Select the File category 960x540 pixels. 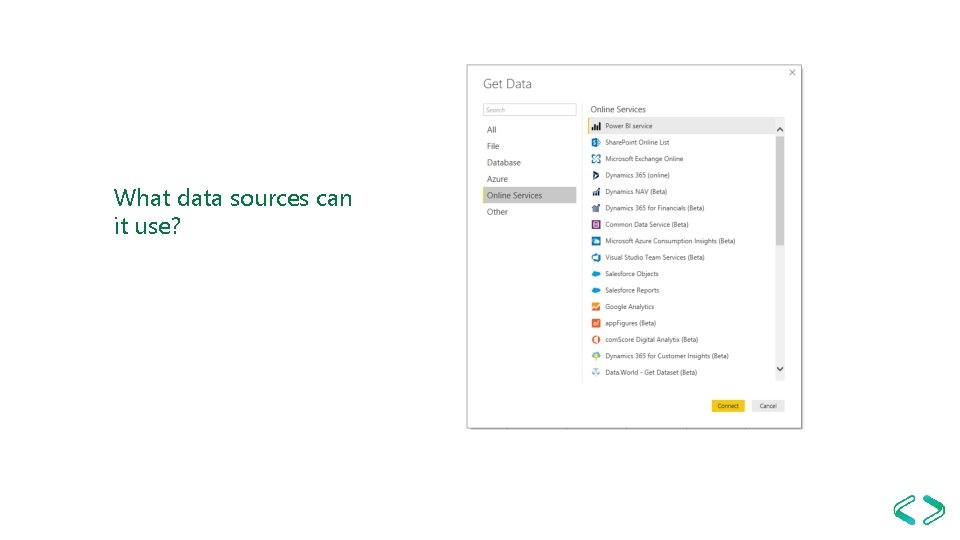pos(493,146)
